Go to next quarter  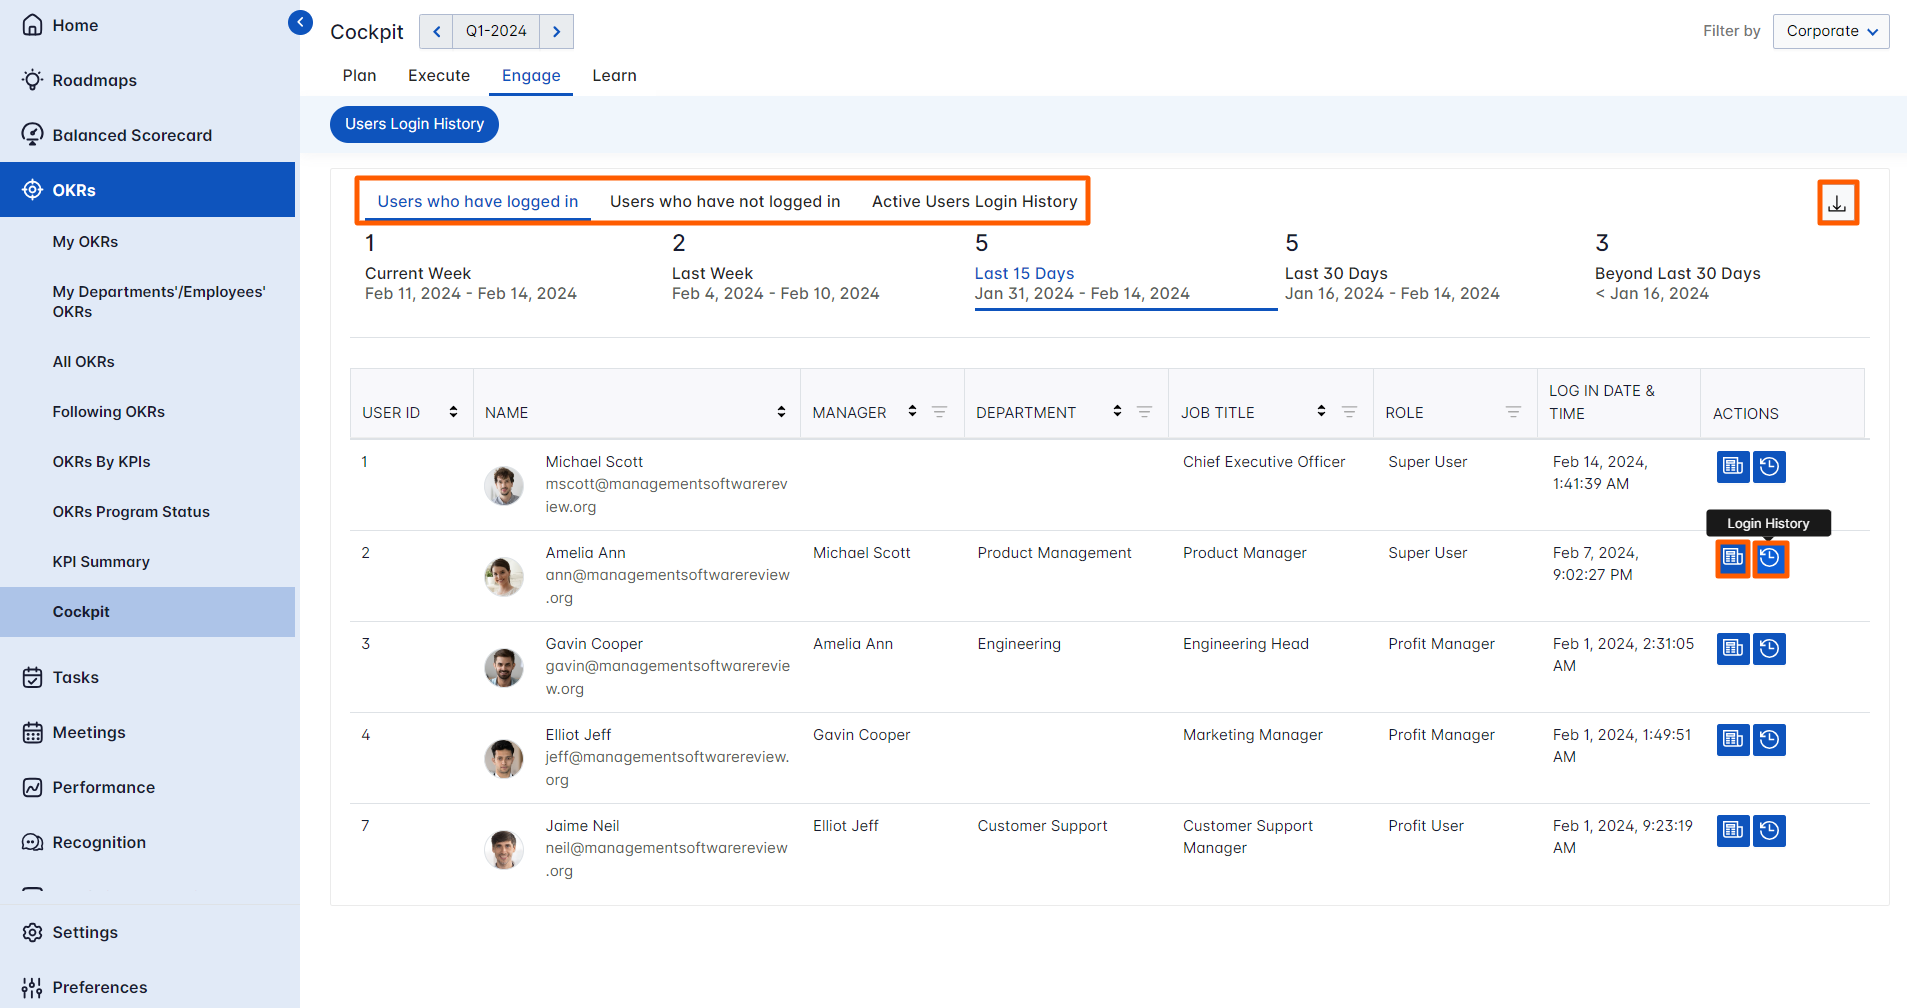(x=556, y=31)
